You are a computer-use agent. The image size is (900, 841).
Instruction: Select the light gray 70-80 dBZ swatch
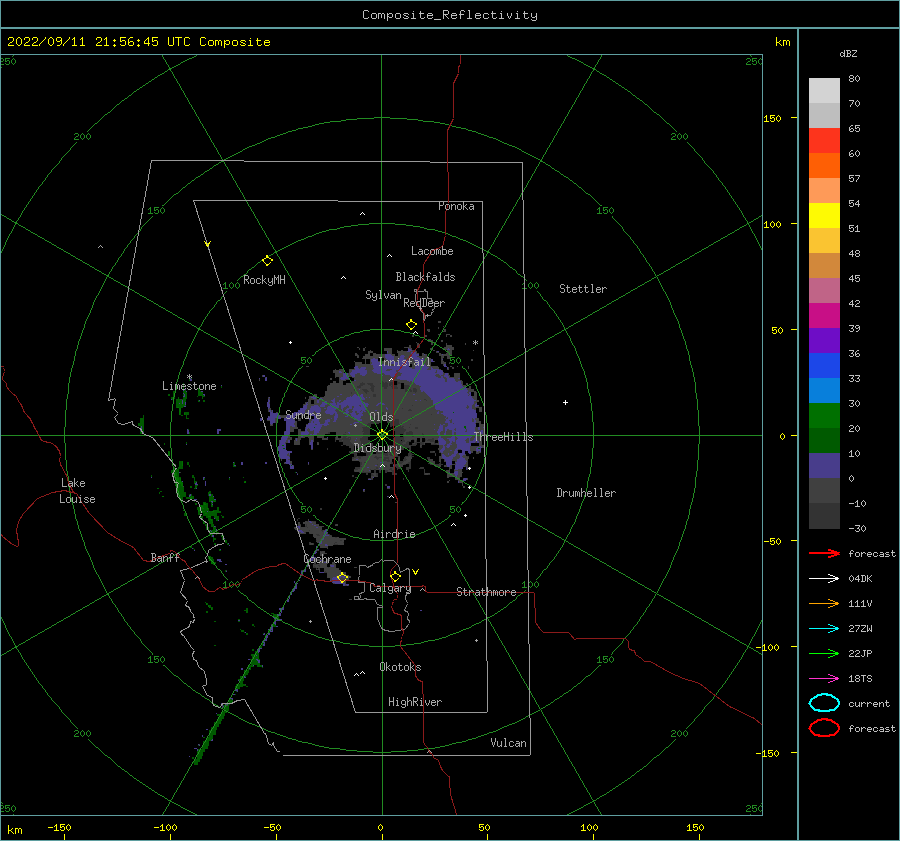pos(824,90)
